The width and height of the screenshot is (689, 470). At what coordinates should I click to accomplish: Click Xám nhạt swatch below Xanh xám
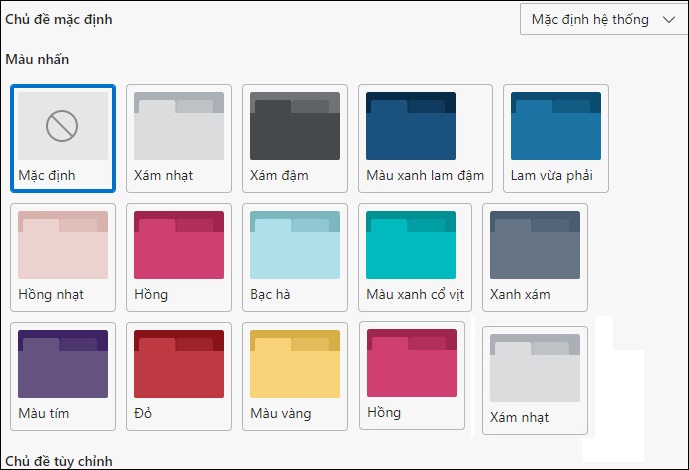[x=535, y=379]
